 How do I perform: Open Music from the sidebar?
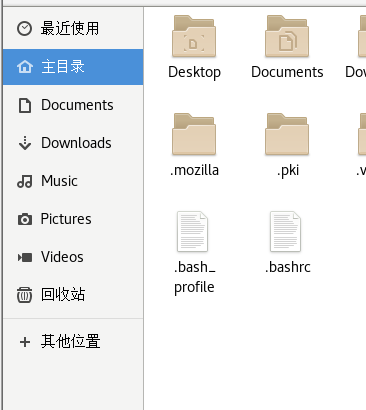[73, 181]
